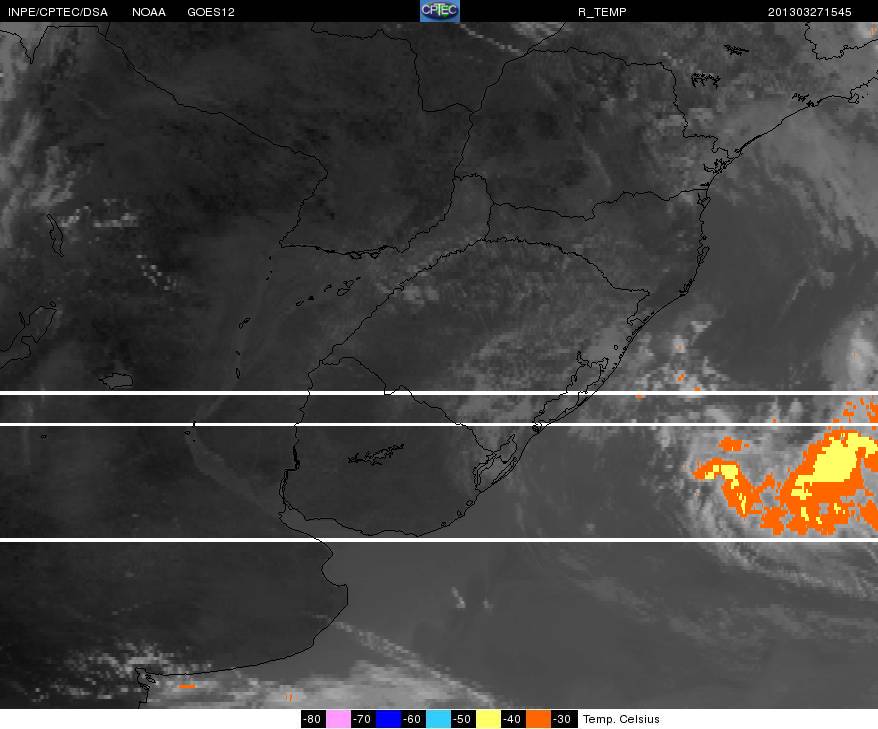Click the -40 legend value
Viewport: 878px width, 729px height.
pyautogui.click(x=512, y=719)
